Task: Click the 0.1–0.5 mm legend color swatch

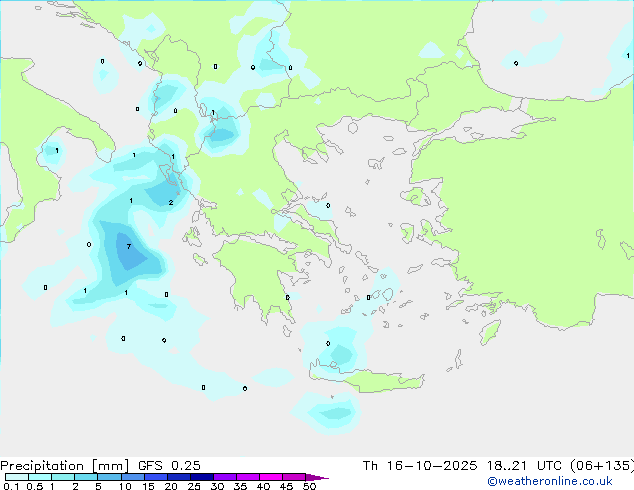Action: [x=17, y=477]
